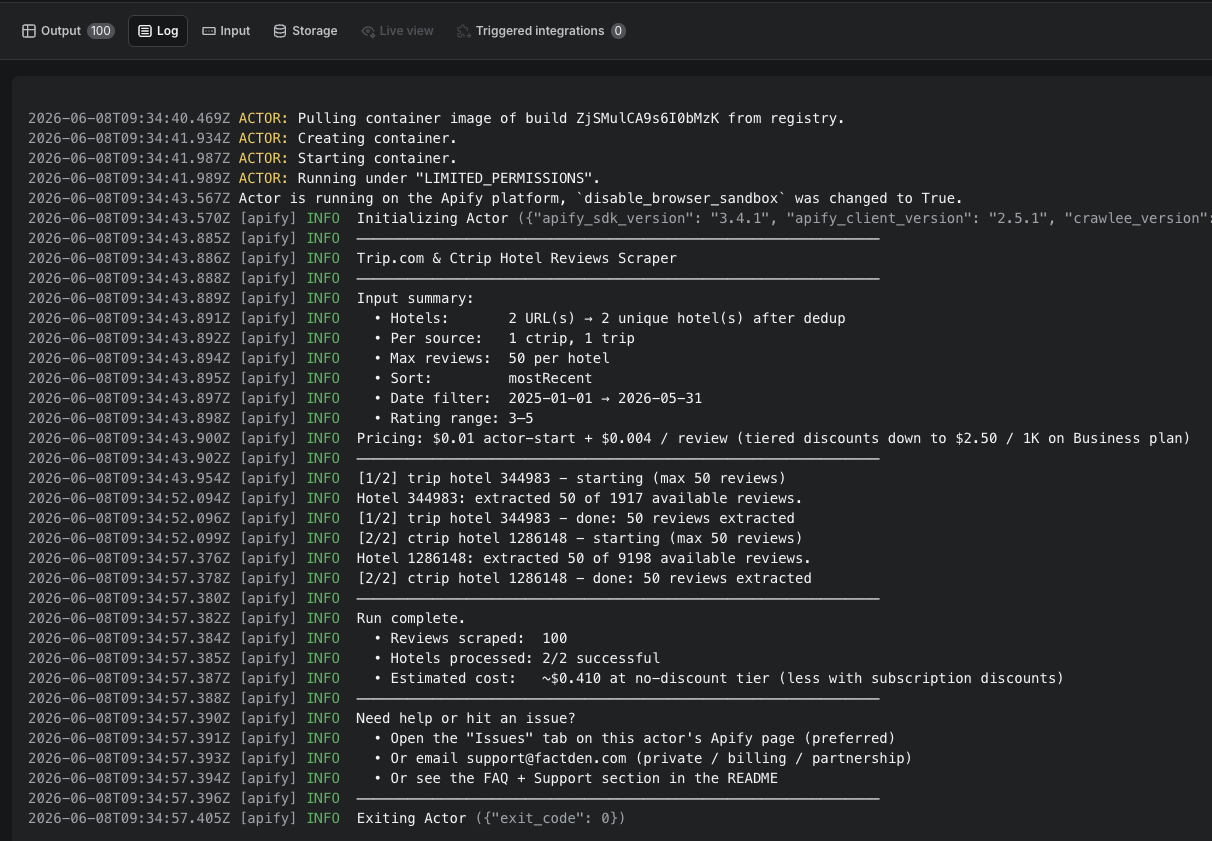Click the 'Date filter' log line
Image resolution: width=1212 pixels, height=841 pixels.
point(365,398)
